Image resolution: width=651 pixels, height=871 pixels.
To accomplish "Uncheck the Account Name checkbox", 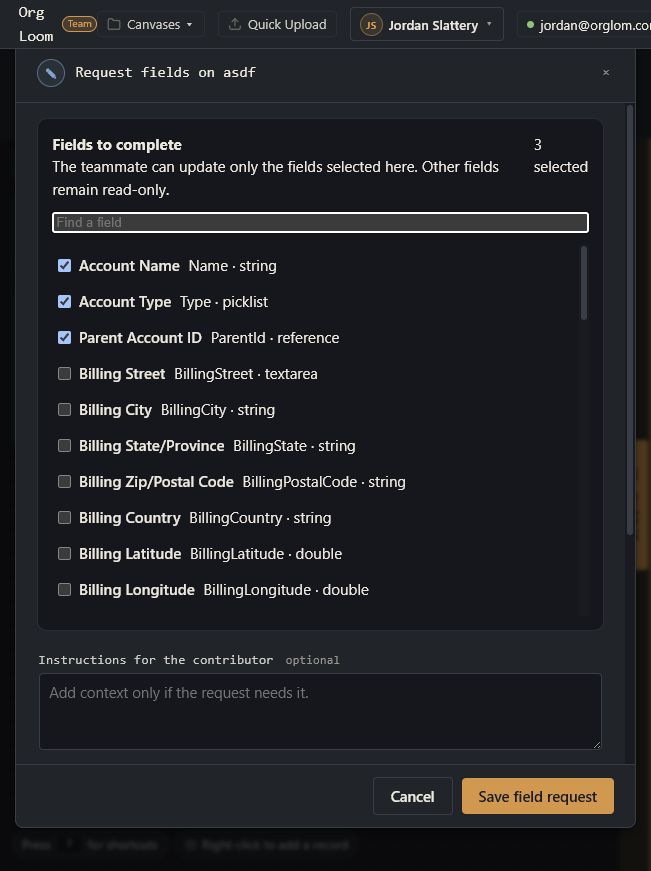I will click(x=64, y=266).
